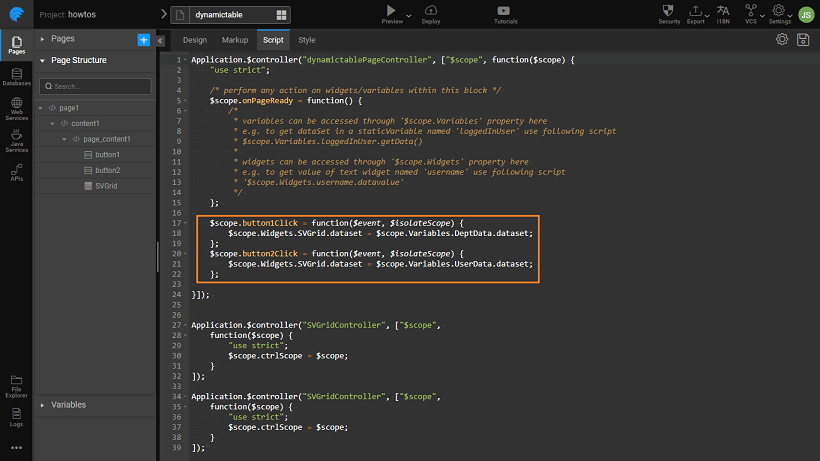Add a new page with plus button
This screenshot has height=461, width=820.
coord(143,39)
